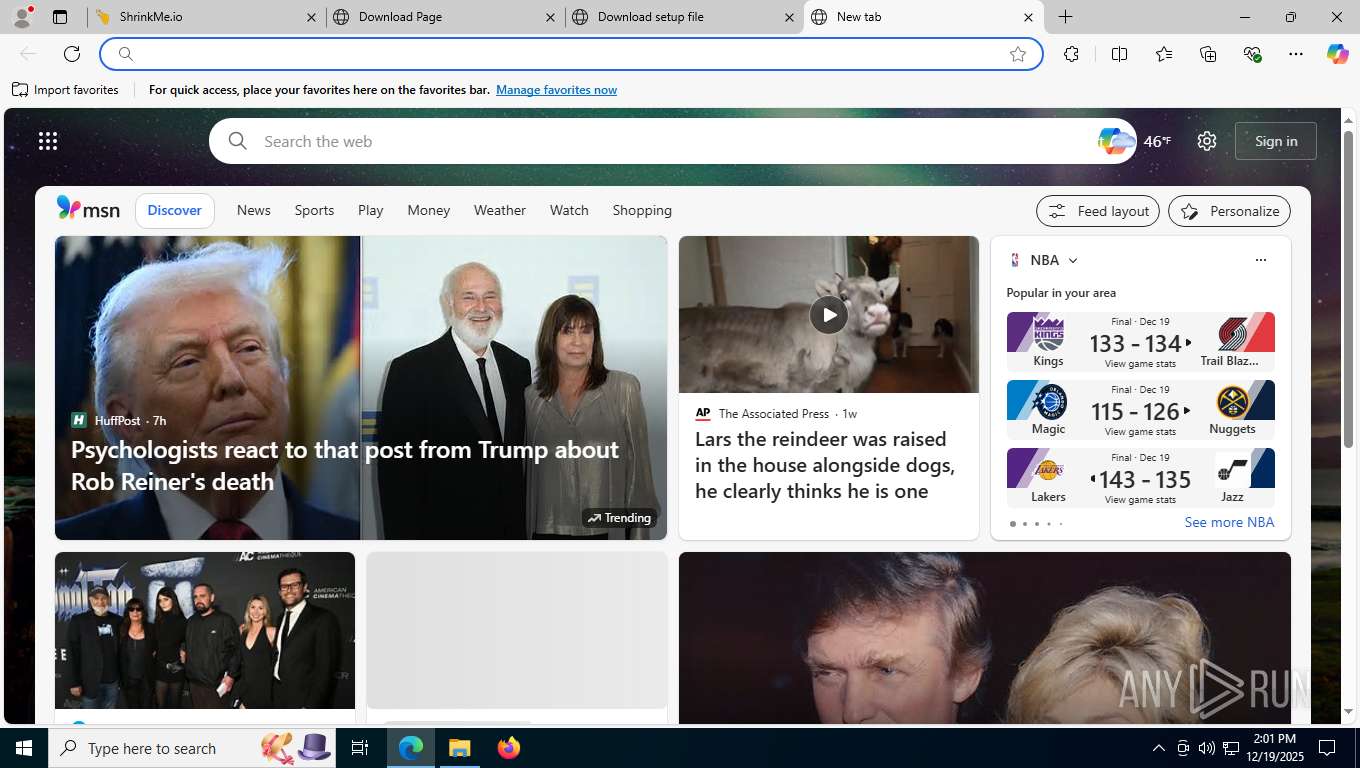Viewport: 1360px width, 768px height.
Task: Open a new tab with plus button
Action: point(1066,17)
